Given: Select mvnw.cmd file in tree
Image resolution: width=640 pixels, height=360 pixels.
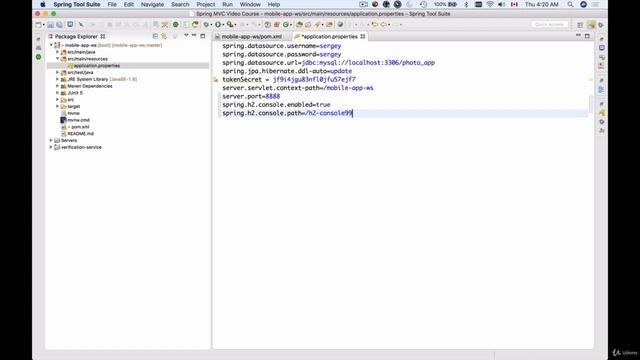Looking at the screenshot, I should pos(78,120).
